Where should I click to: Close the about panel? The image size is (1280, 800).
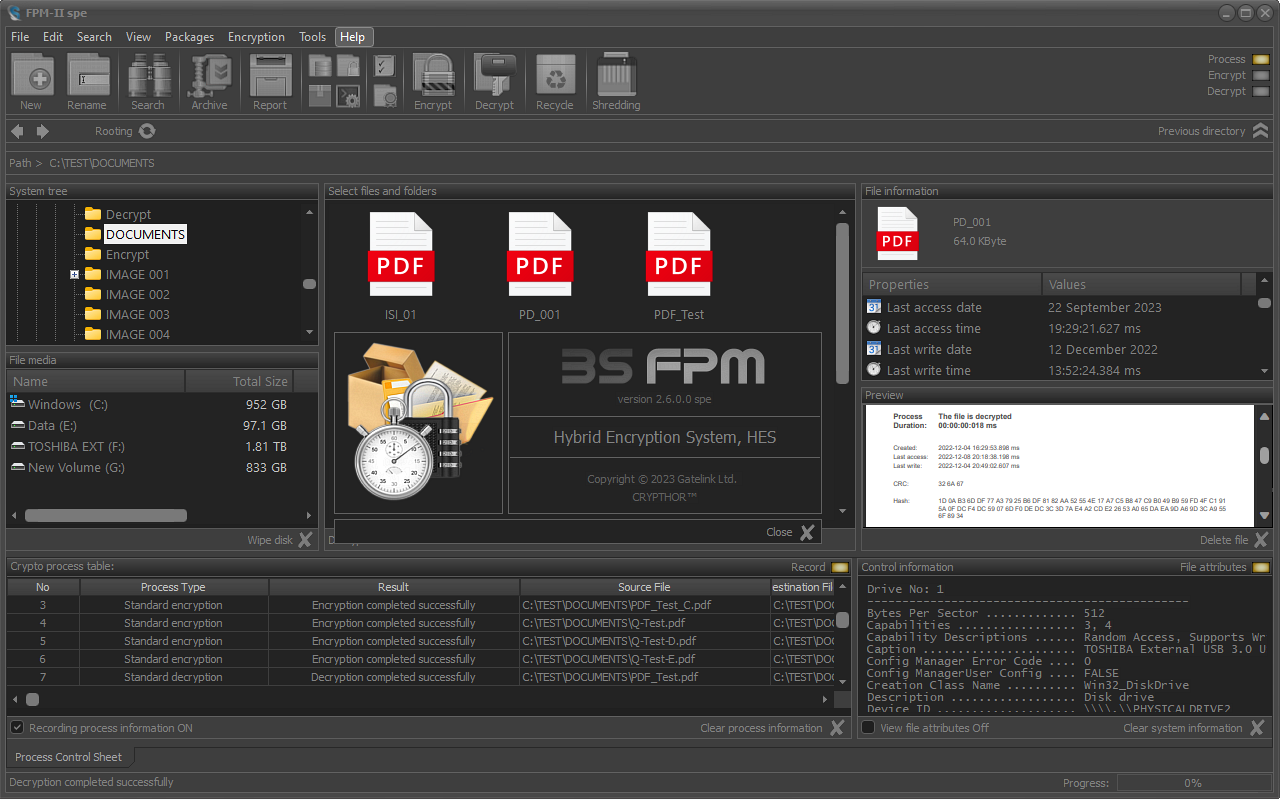[x=807, y=532]
